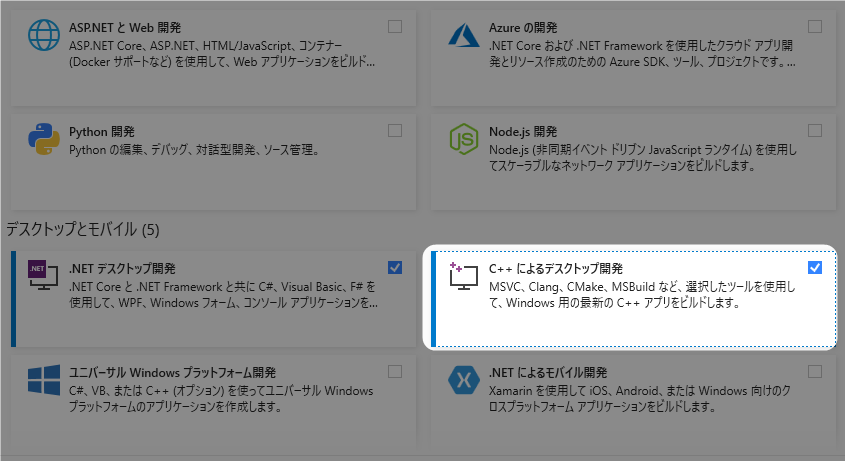Click the Xamarin X icon
Screen dimensions: 845x461
pyautogui.click(x=464, y=380)
